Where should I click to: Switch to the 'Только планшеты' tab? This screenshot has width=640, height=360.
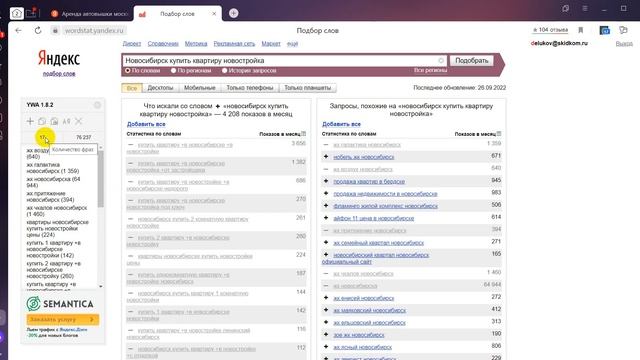pyautogui.click(x=308, y=88)
